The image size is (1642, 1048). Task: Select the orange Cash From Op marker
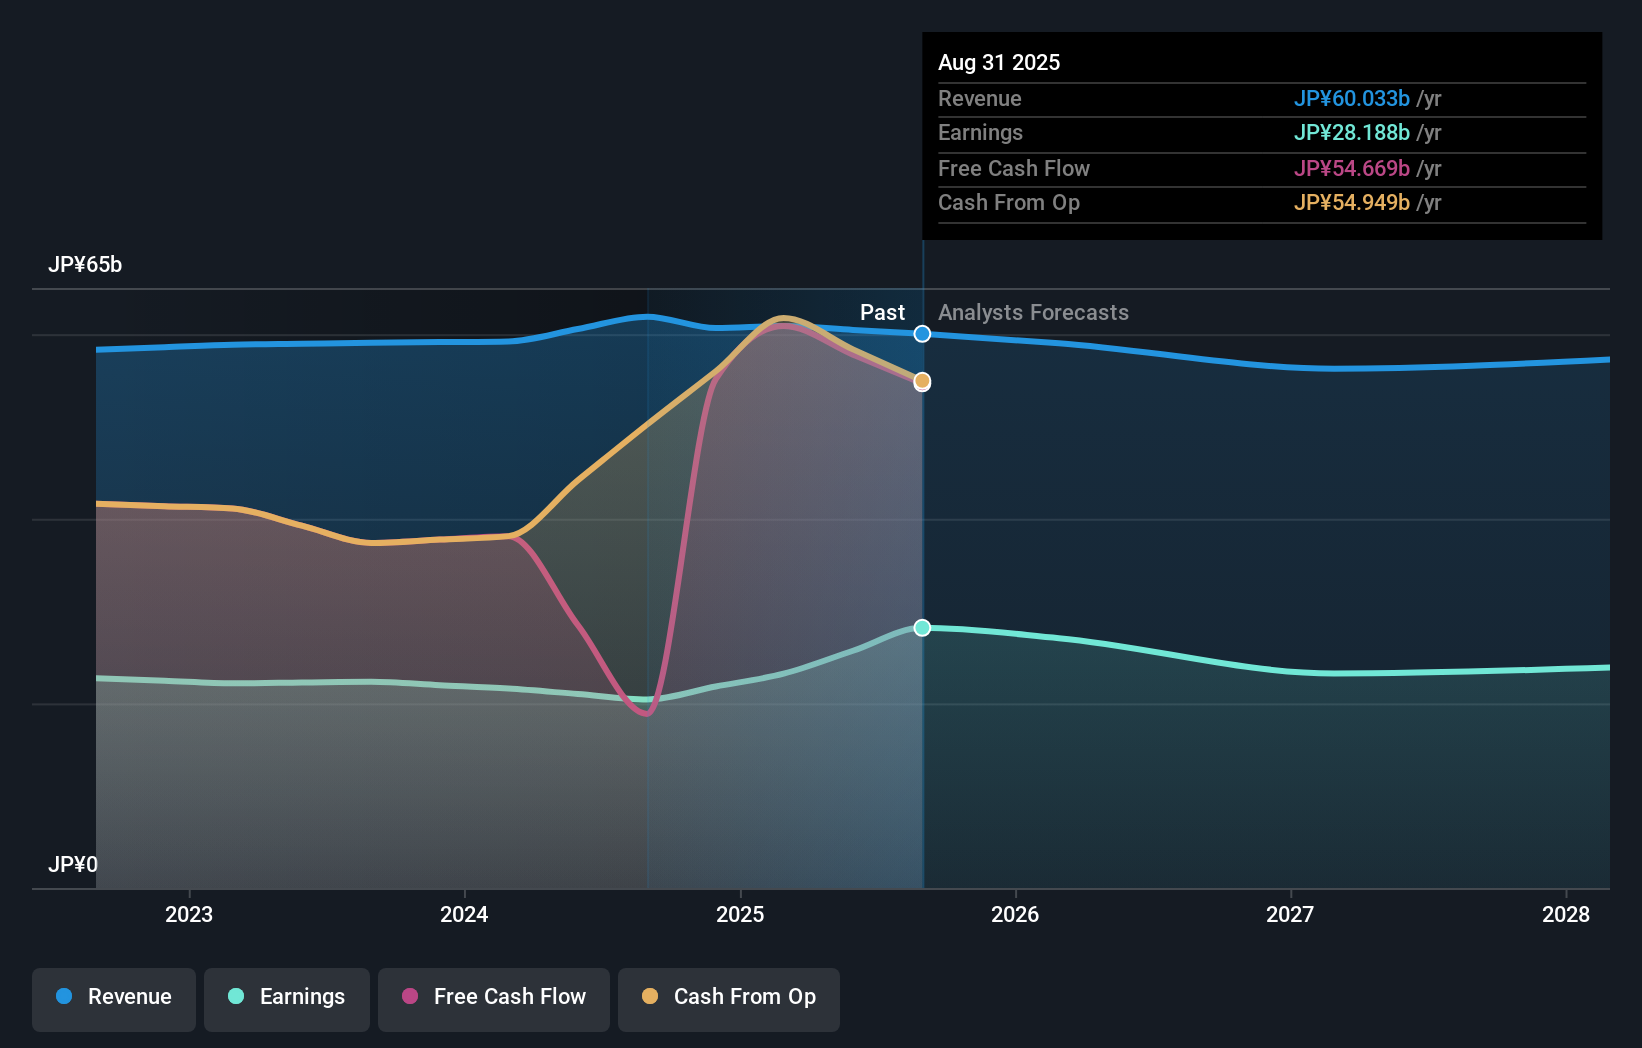coord(921,381)
